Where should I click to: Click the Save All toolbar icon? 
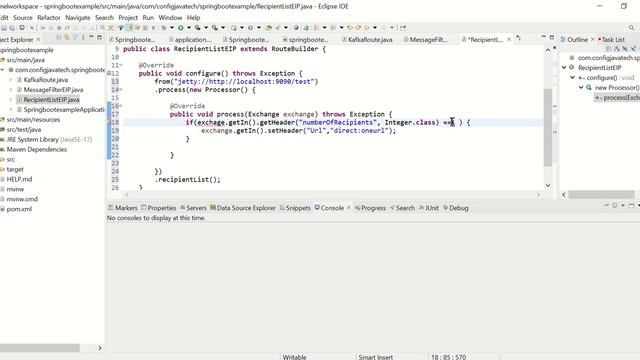(12, 28)
